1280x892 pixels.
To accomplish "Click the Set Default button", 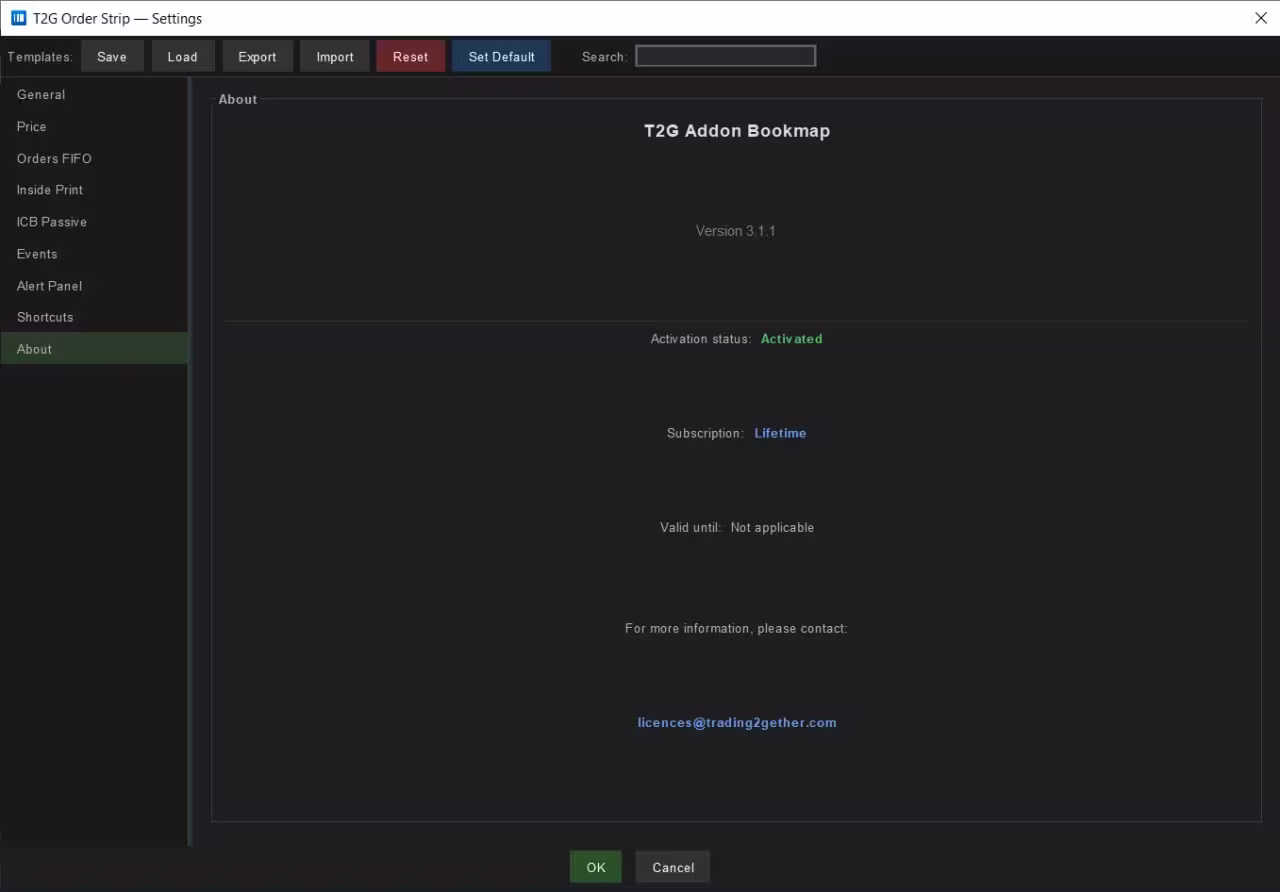I will click(502, 57).
